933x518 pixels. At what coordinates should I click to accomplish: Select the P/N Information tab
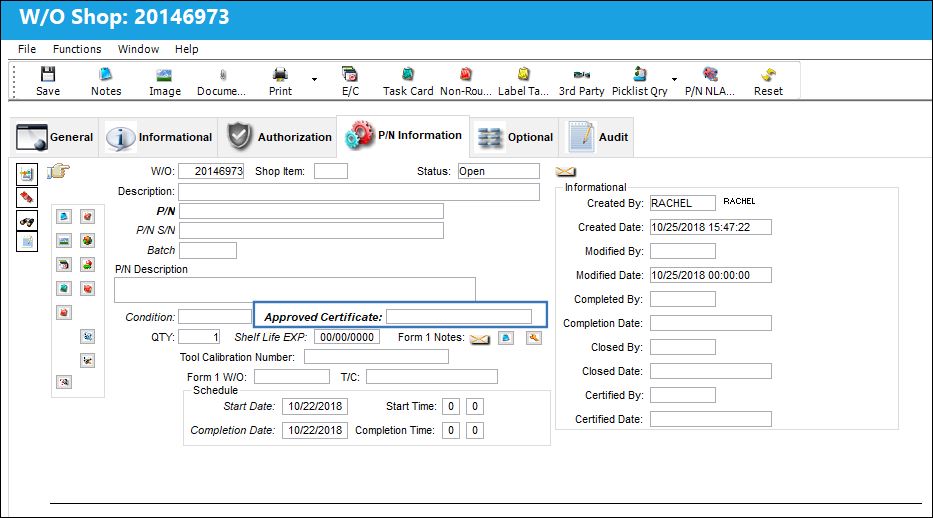pyautogui.click(x=403, y=136)
